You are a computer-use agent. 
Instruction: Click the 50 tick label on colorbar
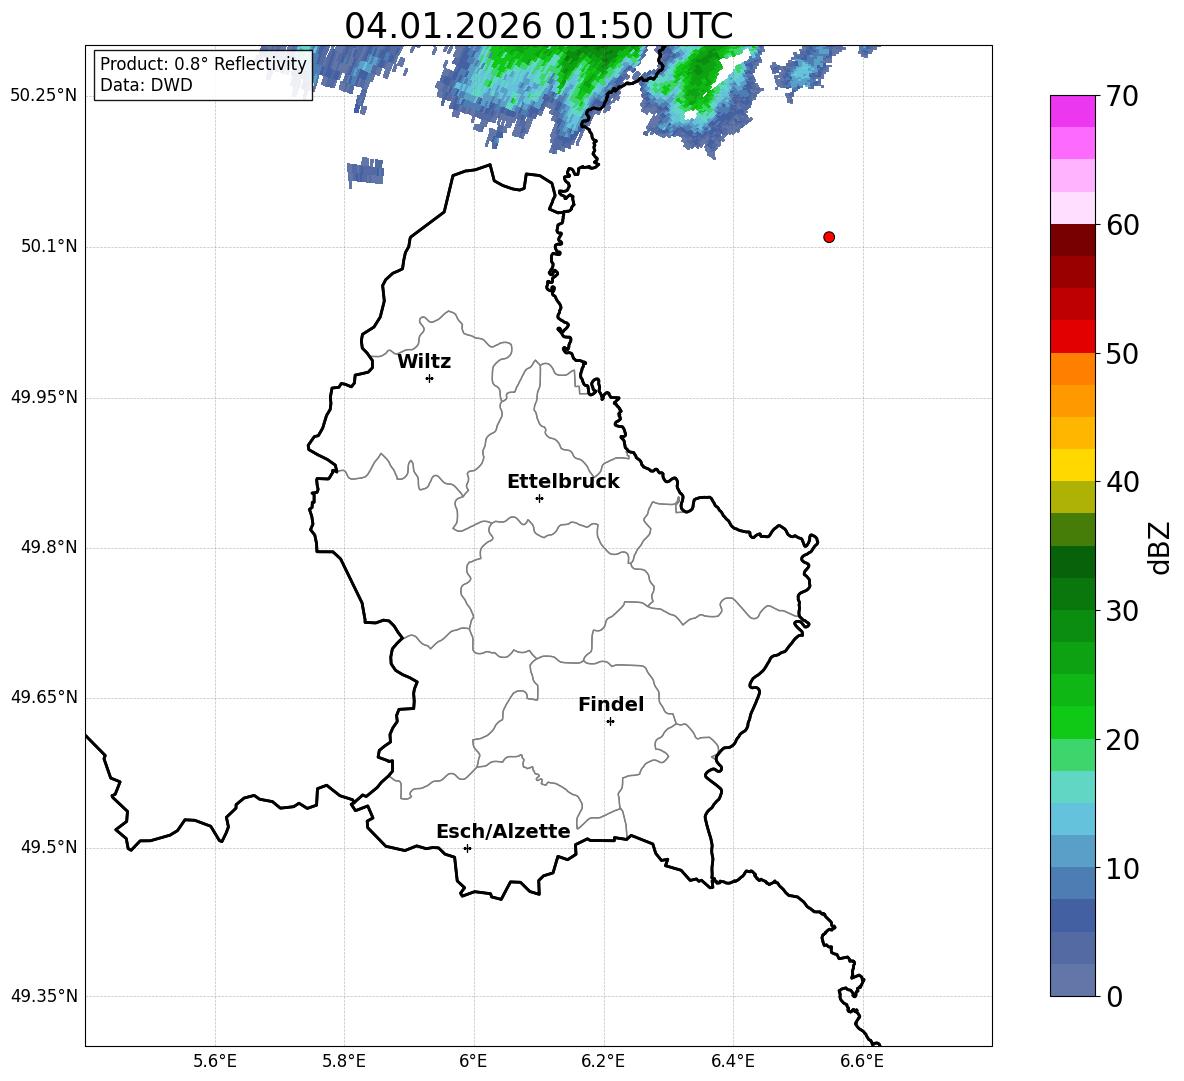click(x=1121, y=354)
